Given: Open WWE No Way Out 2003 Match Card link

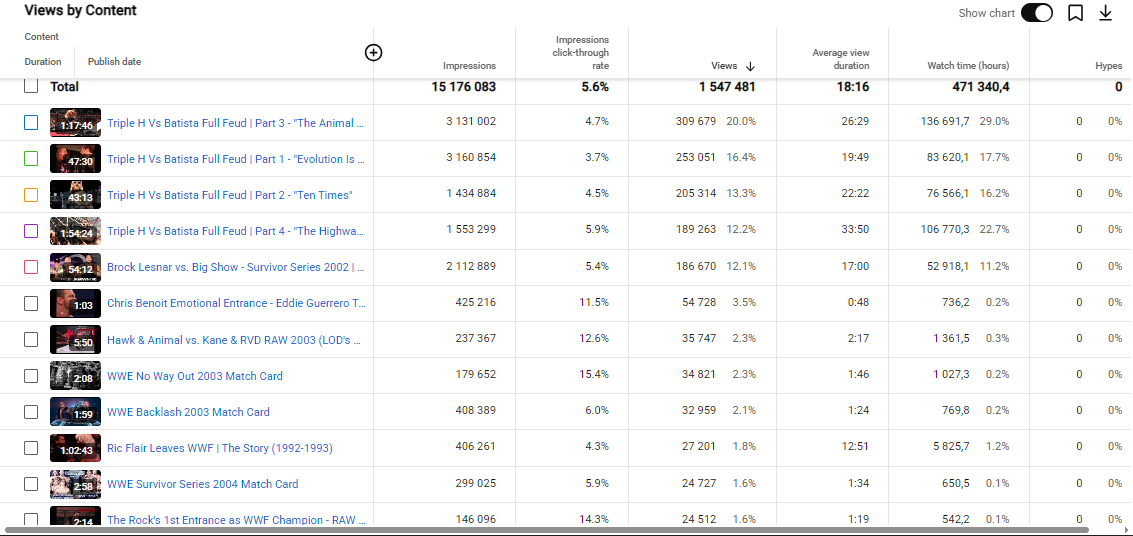Looking at the screenshot, I should 195,376.
